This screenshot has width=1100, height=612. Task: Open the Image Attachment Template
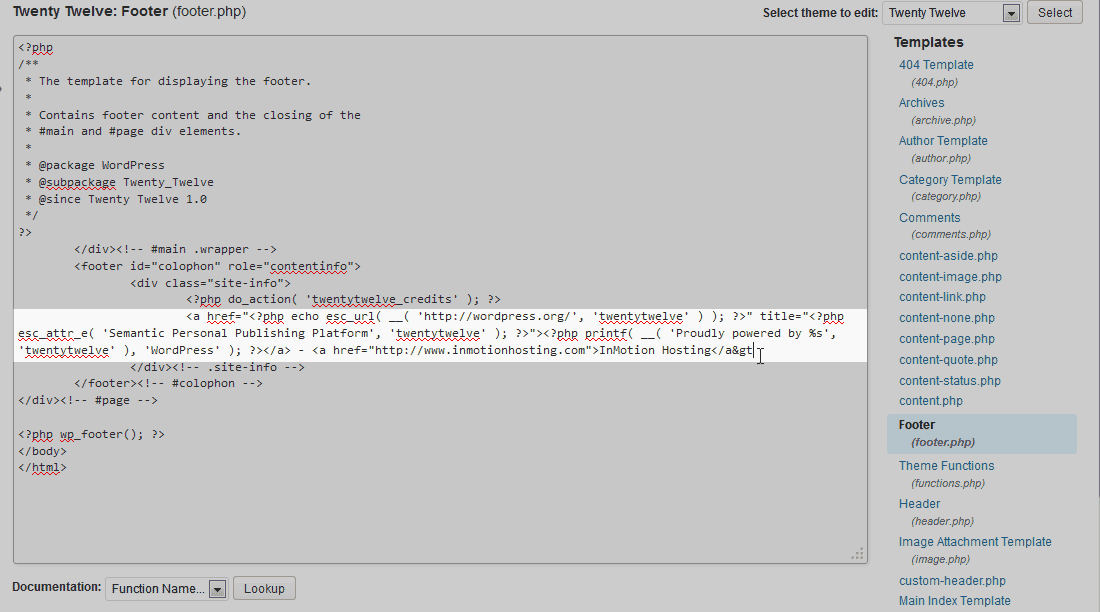(975, 542)
